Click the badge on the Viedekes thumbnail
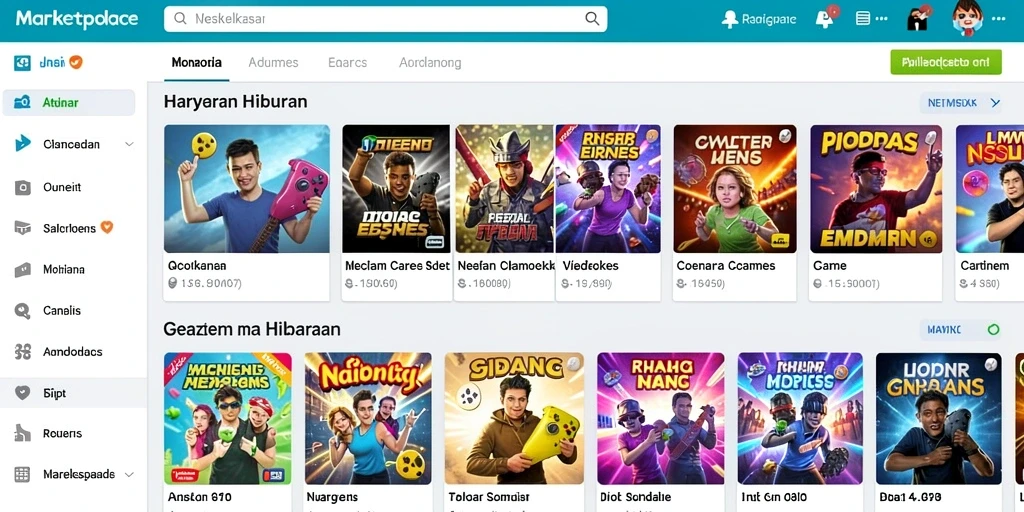The height and width of the screenshot is (512, 1024). (x=650, y=136)
